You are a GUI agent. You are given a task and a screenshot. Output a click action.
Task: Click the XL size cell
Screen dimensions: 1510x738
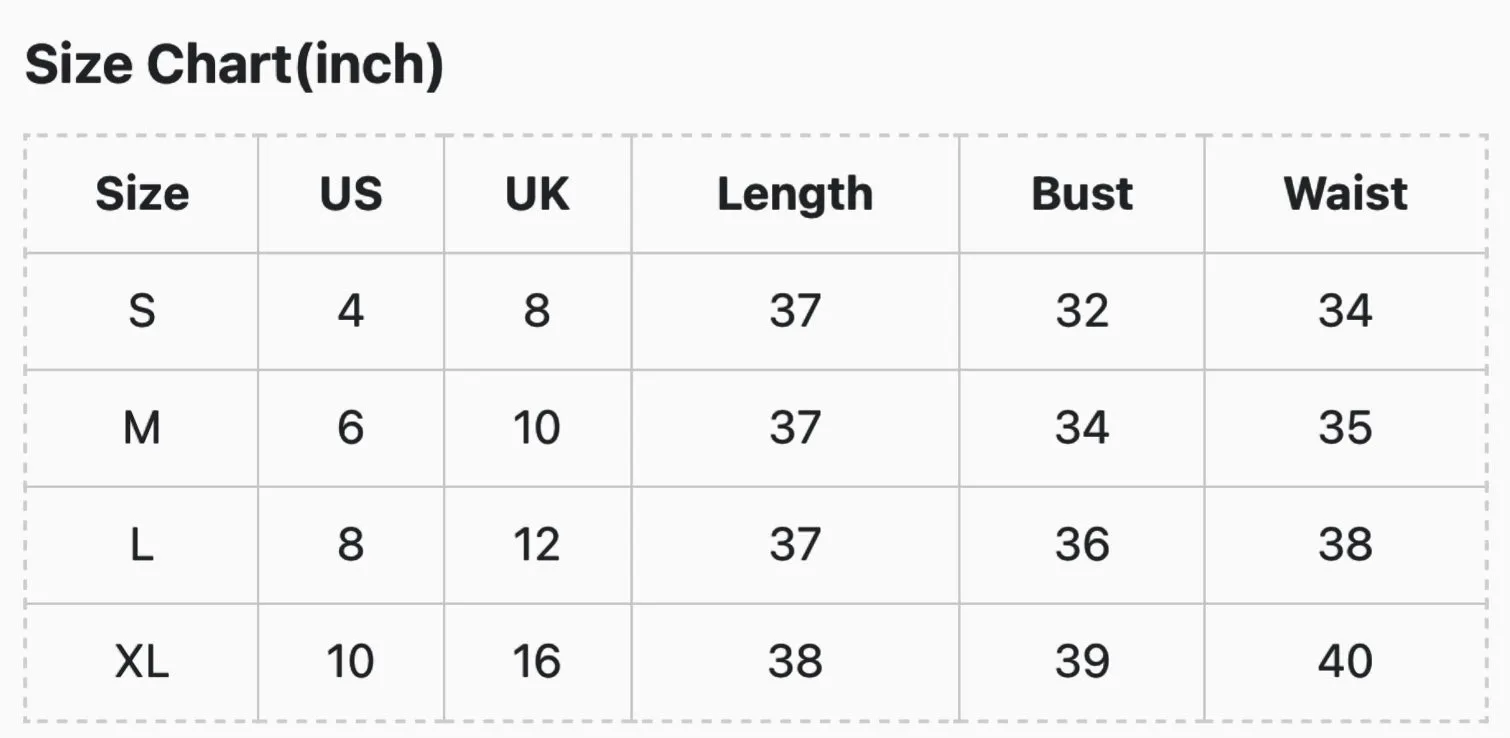click(x=142, y=662)
